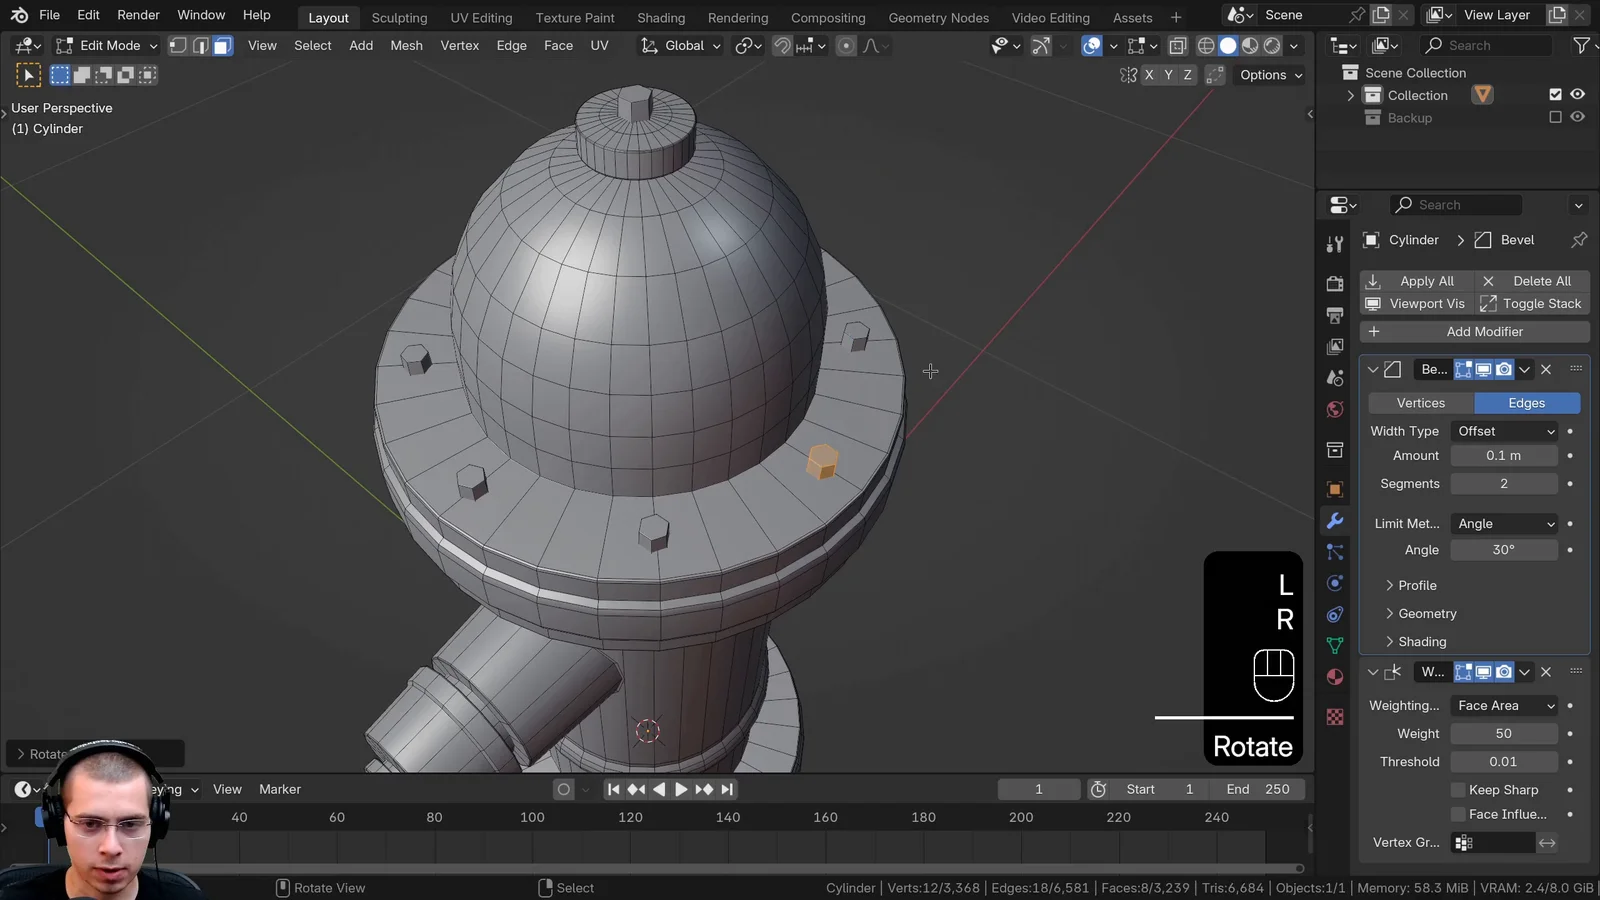Adjust the Angle 30 degree slider

[1504, 550]
